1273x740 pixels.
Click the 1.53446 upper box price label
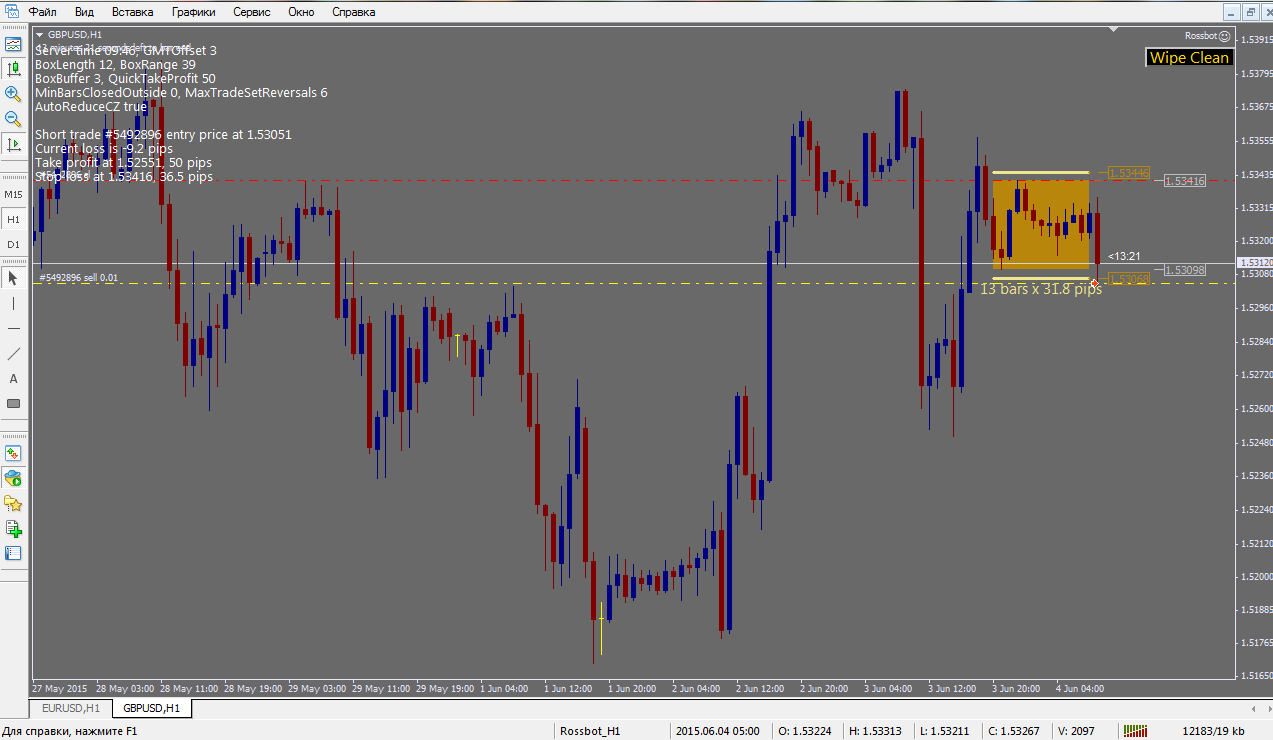[x=1129, y=173]
